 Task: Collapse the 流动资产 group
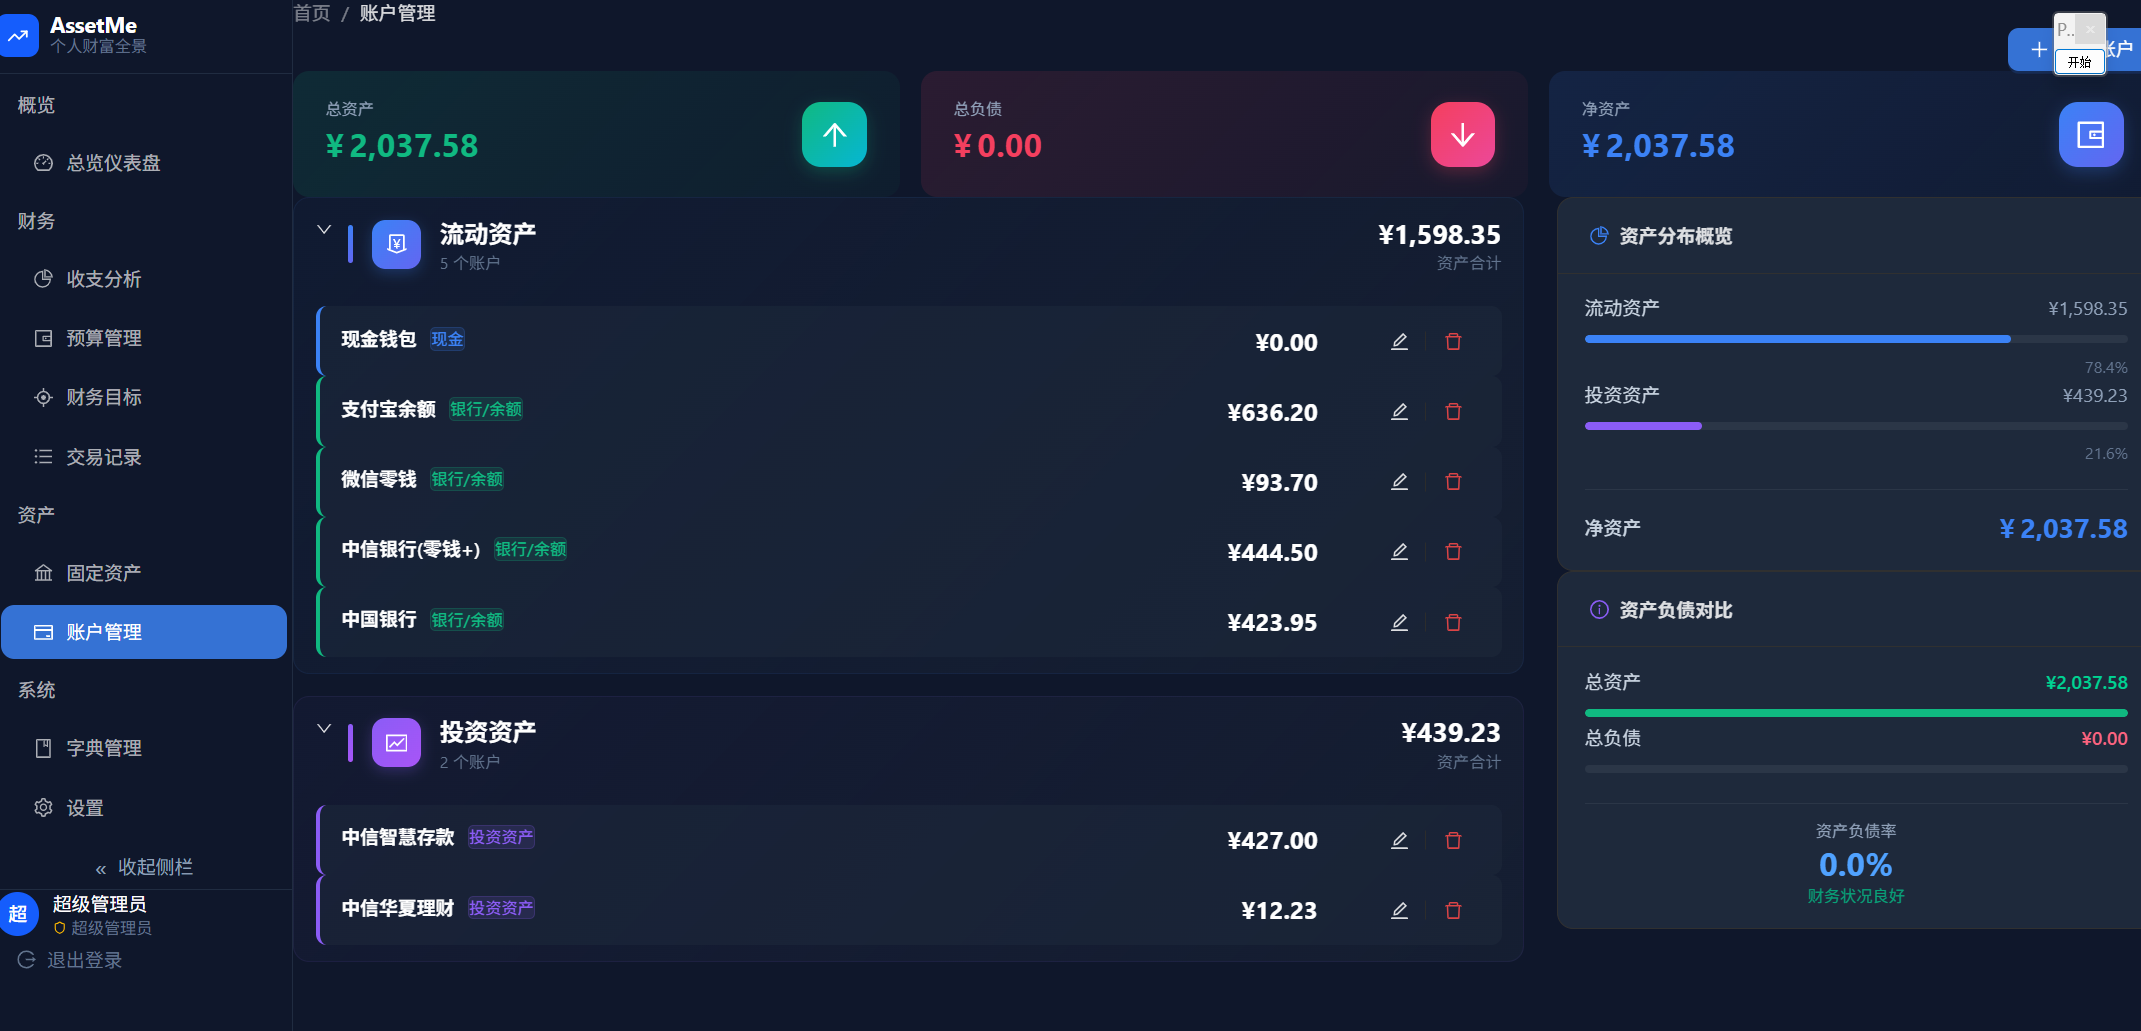324,229
